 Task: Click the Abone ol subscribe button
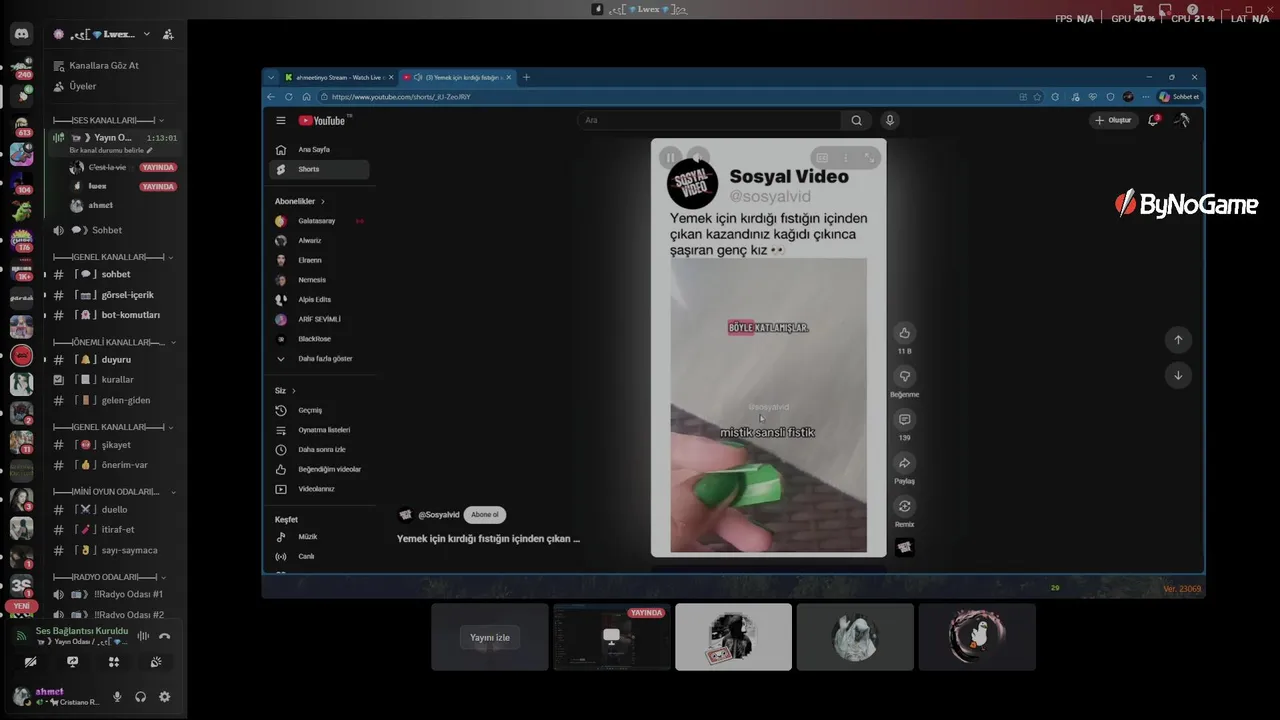click(x=485, y=515)
